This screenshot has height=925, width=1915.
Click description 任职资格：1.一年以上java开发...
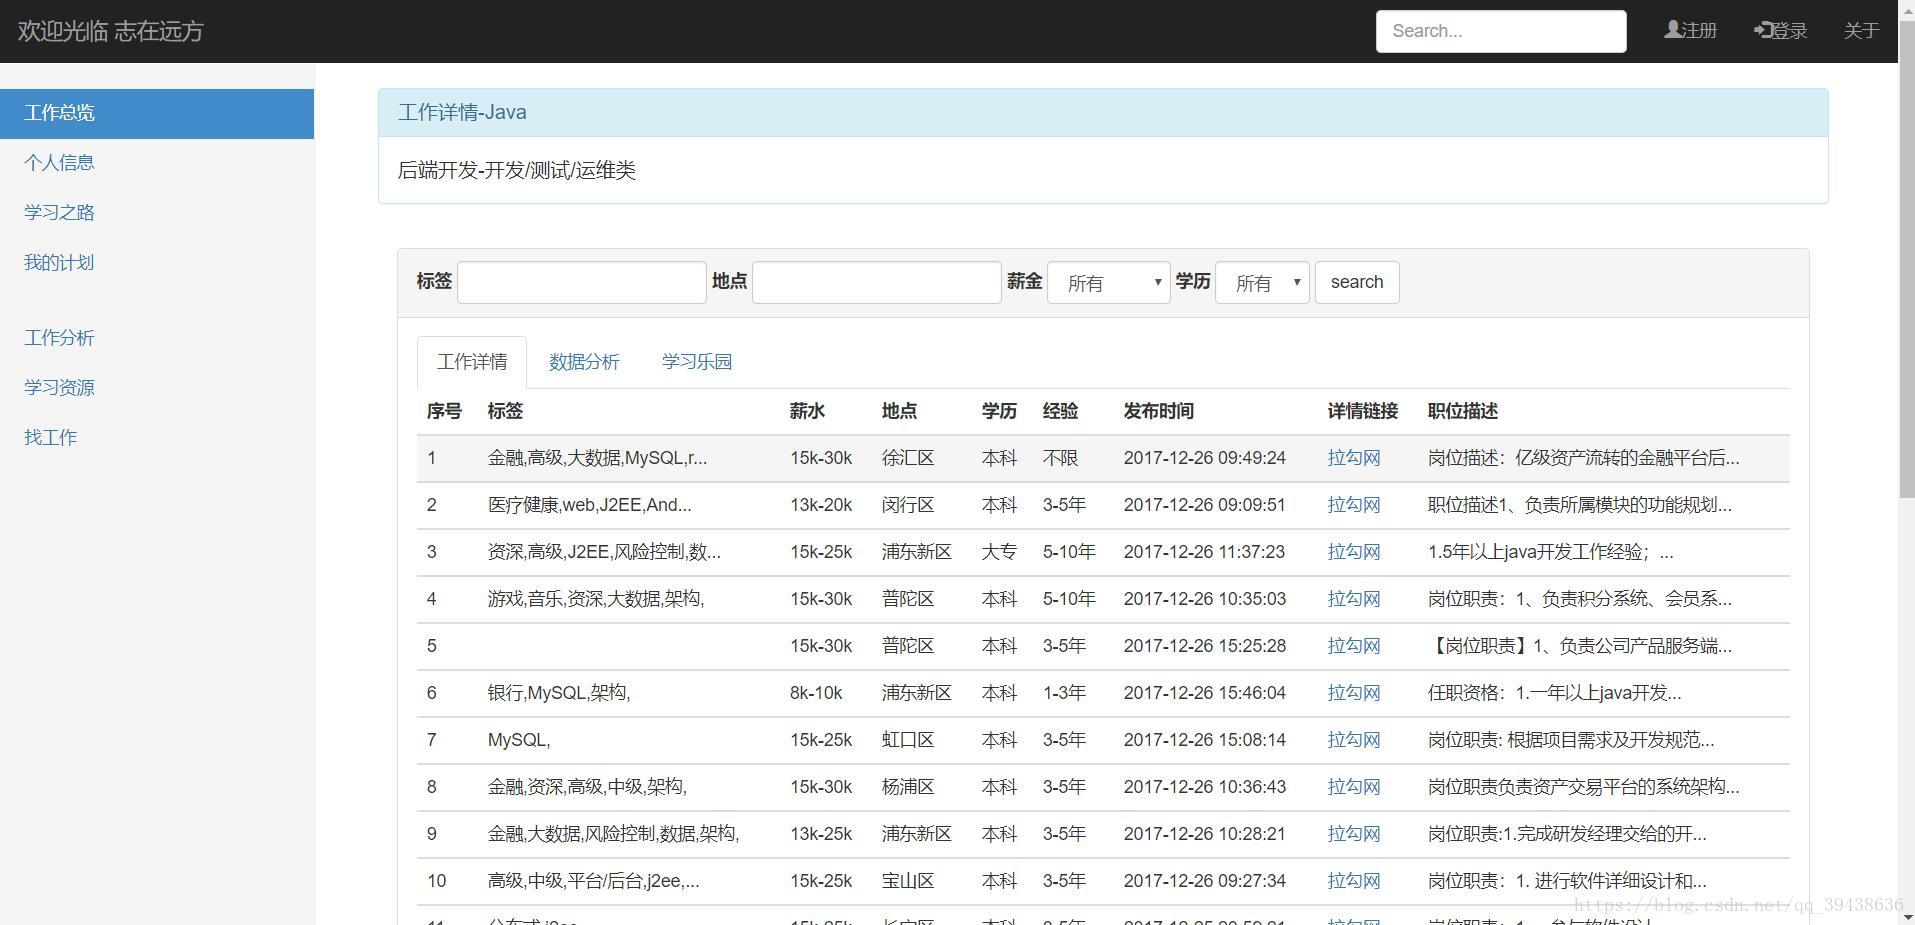click(1555, 693)
